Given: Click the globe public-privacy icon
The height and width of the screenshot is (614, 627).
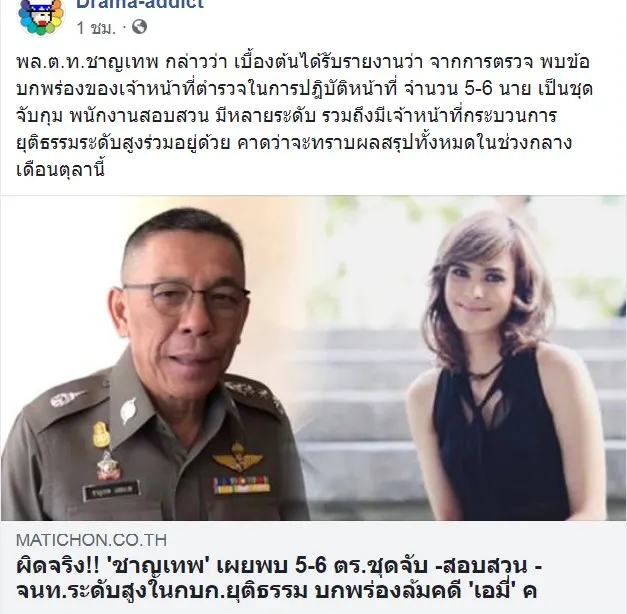Looking at the screenshot, I should 139,26.
